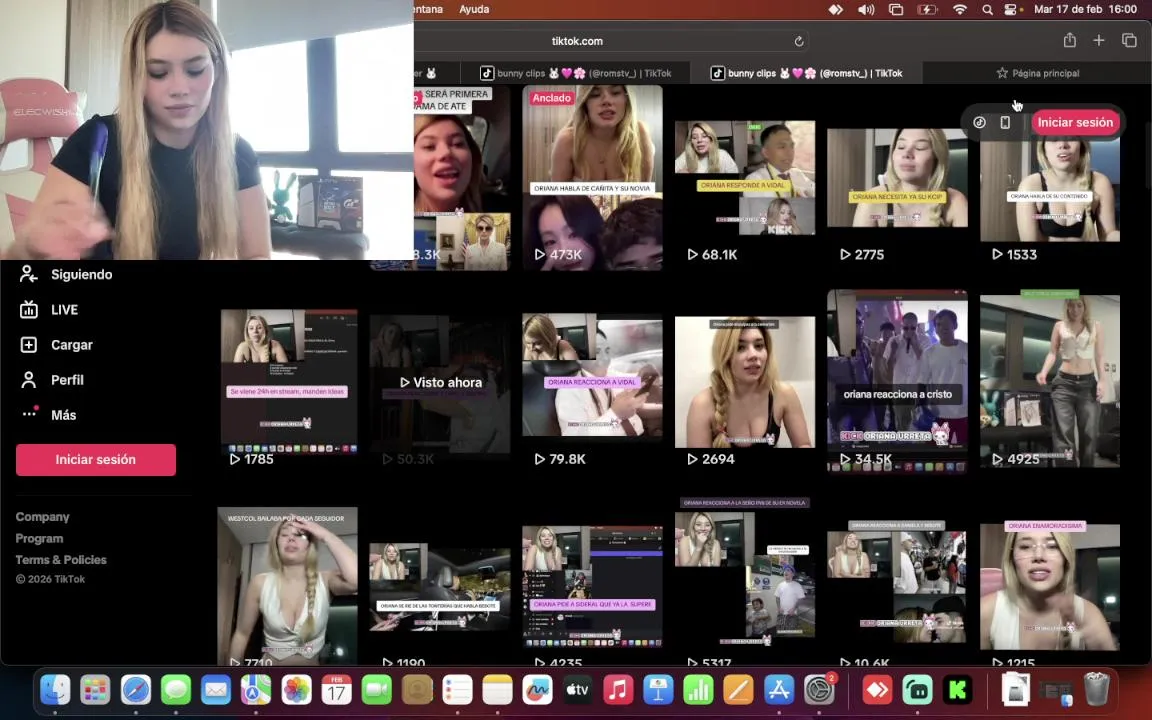The width and height of the screenshot is (1152, 720).
Task: Click the volume icon in menu bar
Action: [865, 10]
